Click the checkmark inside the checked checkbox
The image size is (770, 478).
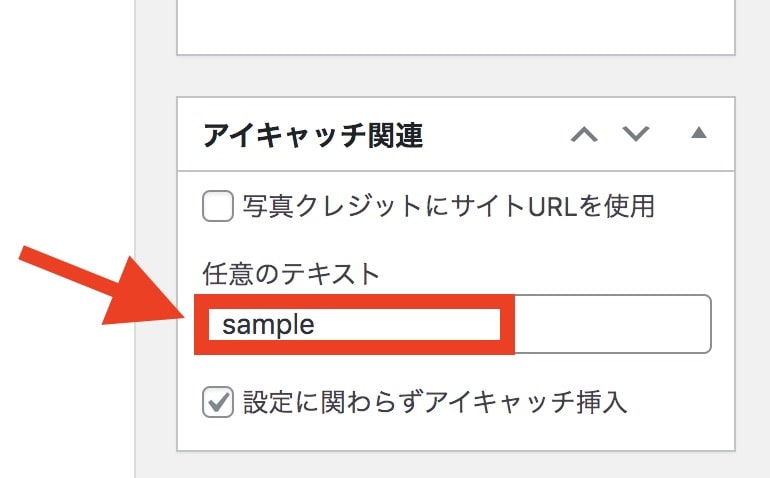(x=219, y=401)
